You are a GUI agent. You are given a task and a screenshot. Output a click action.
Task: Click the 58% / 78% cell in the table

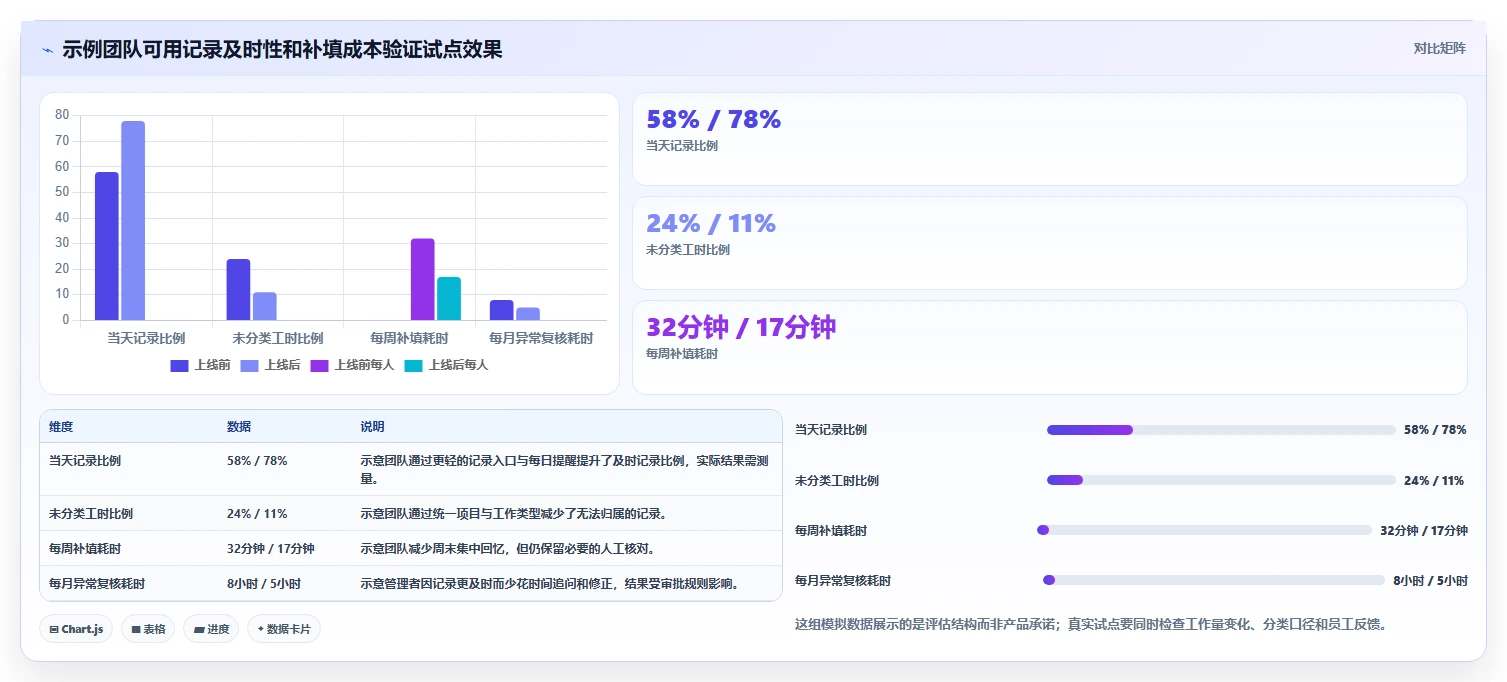click(257, 461)
